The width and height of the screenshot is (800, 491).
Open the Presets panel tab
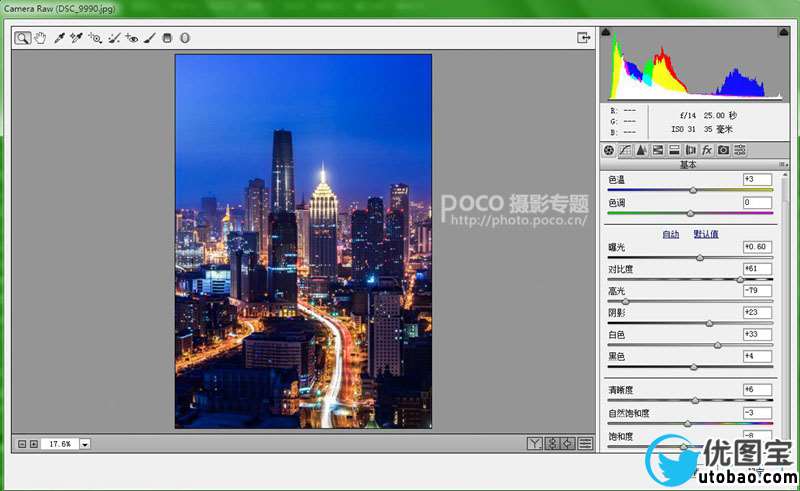click(740, 150)
